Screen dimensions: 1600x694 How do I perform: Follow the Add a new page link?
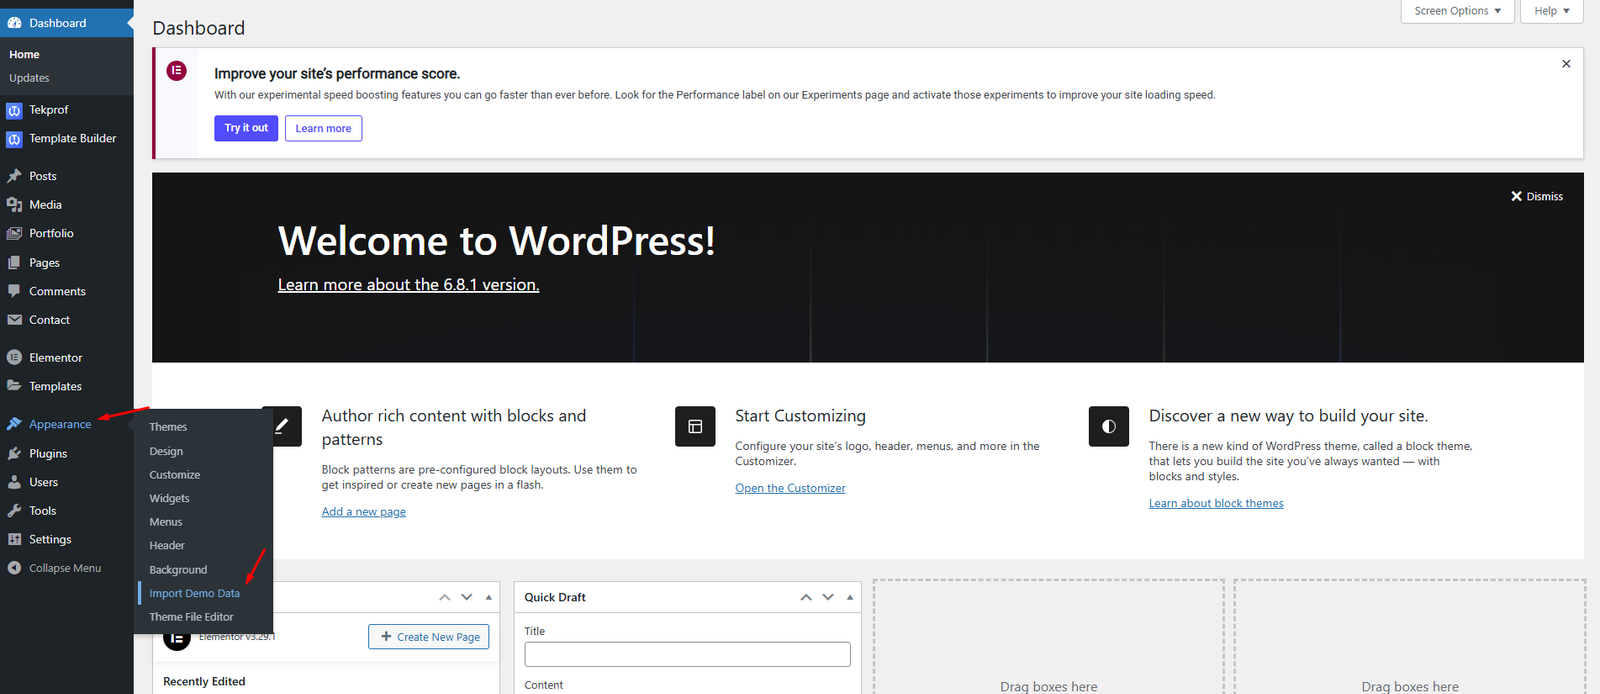click(364, 512)
